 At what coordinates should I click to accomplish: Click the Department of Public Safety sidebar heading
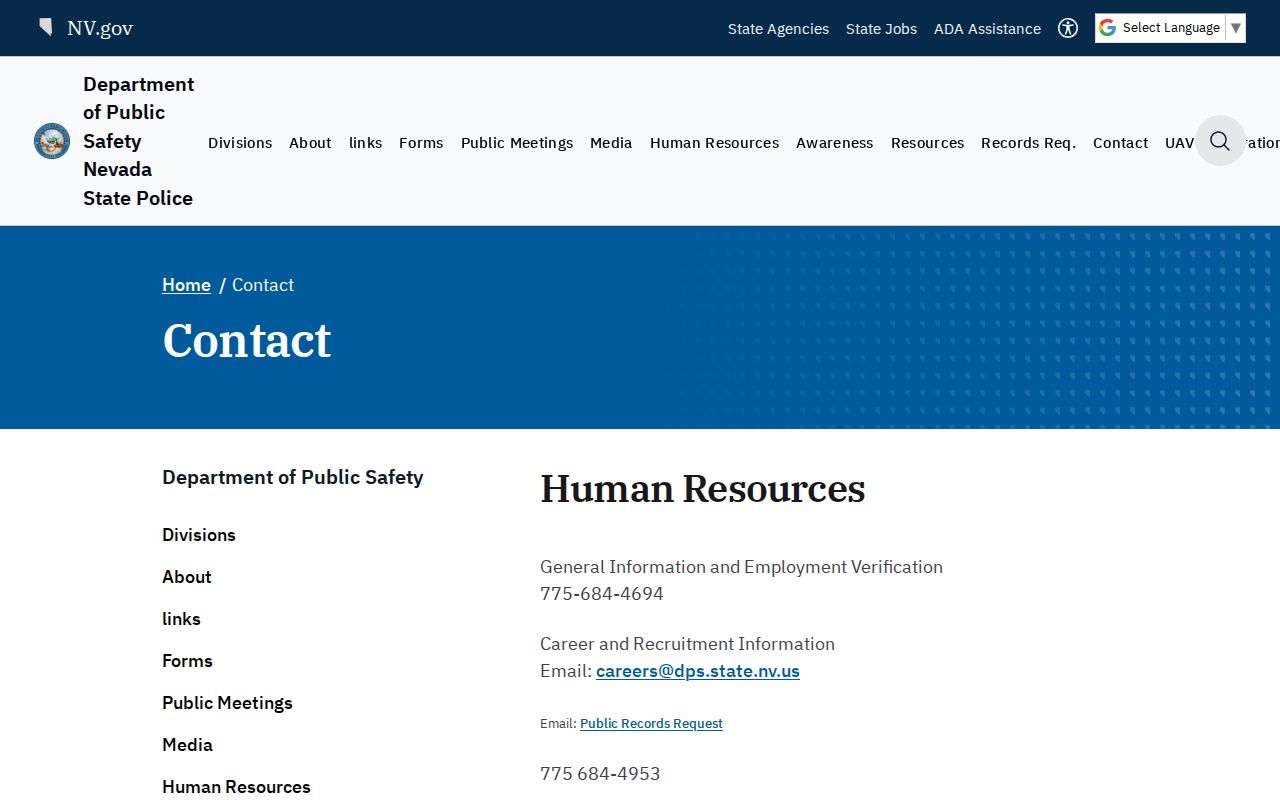(293, 477)
